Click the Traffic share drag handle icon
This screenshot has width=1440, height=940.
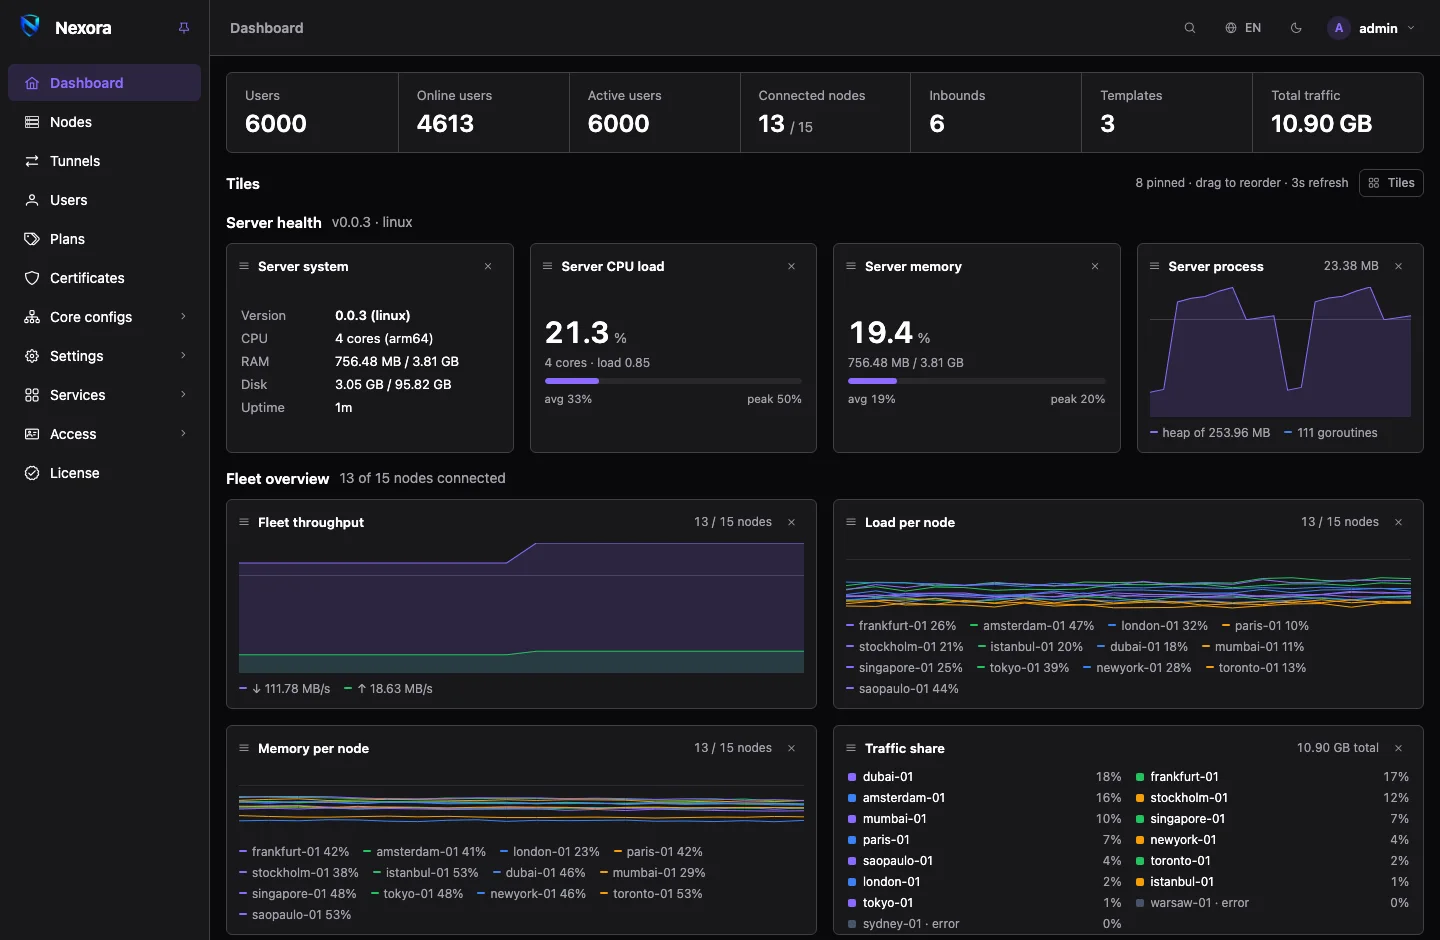tap(851, 748)
